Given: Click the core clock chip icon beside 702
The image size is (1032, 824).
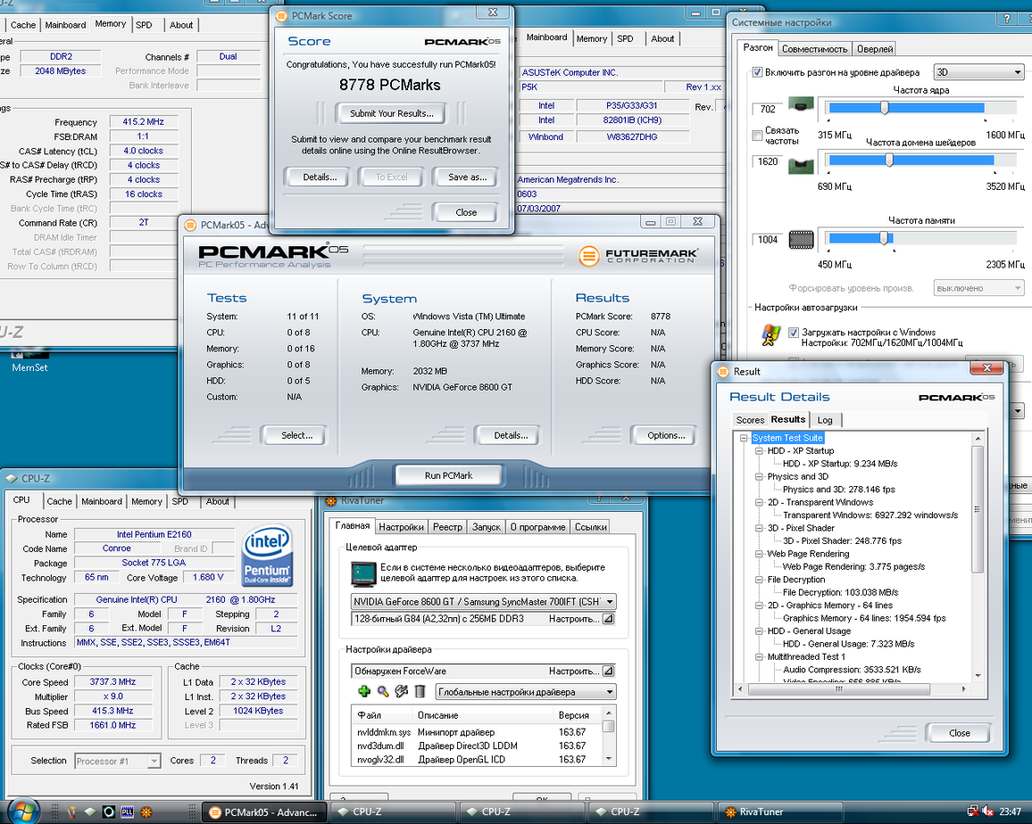Looking at the screenshot, I should (800, 105).
